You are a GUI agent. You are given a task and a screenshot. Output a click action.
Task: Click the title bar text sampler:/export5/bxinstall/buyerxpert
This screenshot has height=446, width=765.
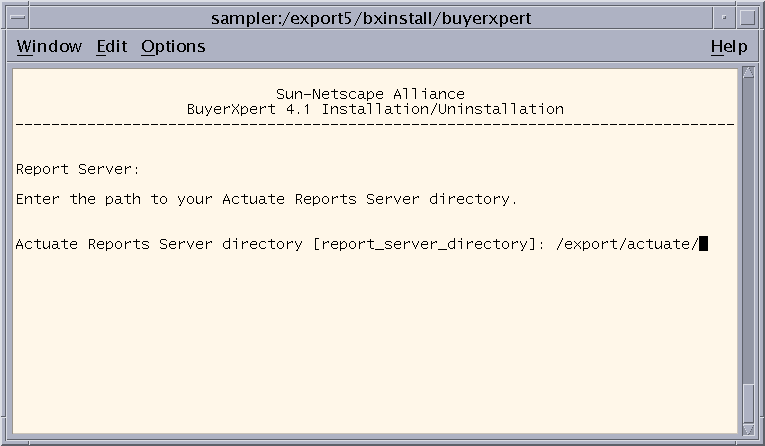pyautogui.click(x=371, y=19)
